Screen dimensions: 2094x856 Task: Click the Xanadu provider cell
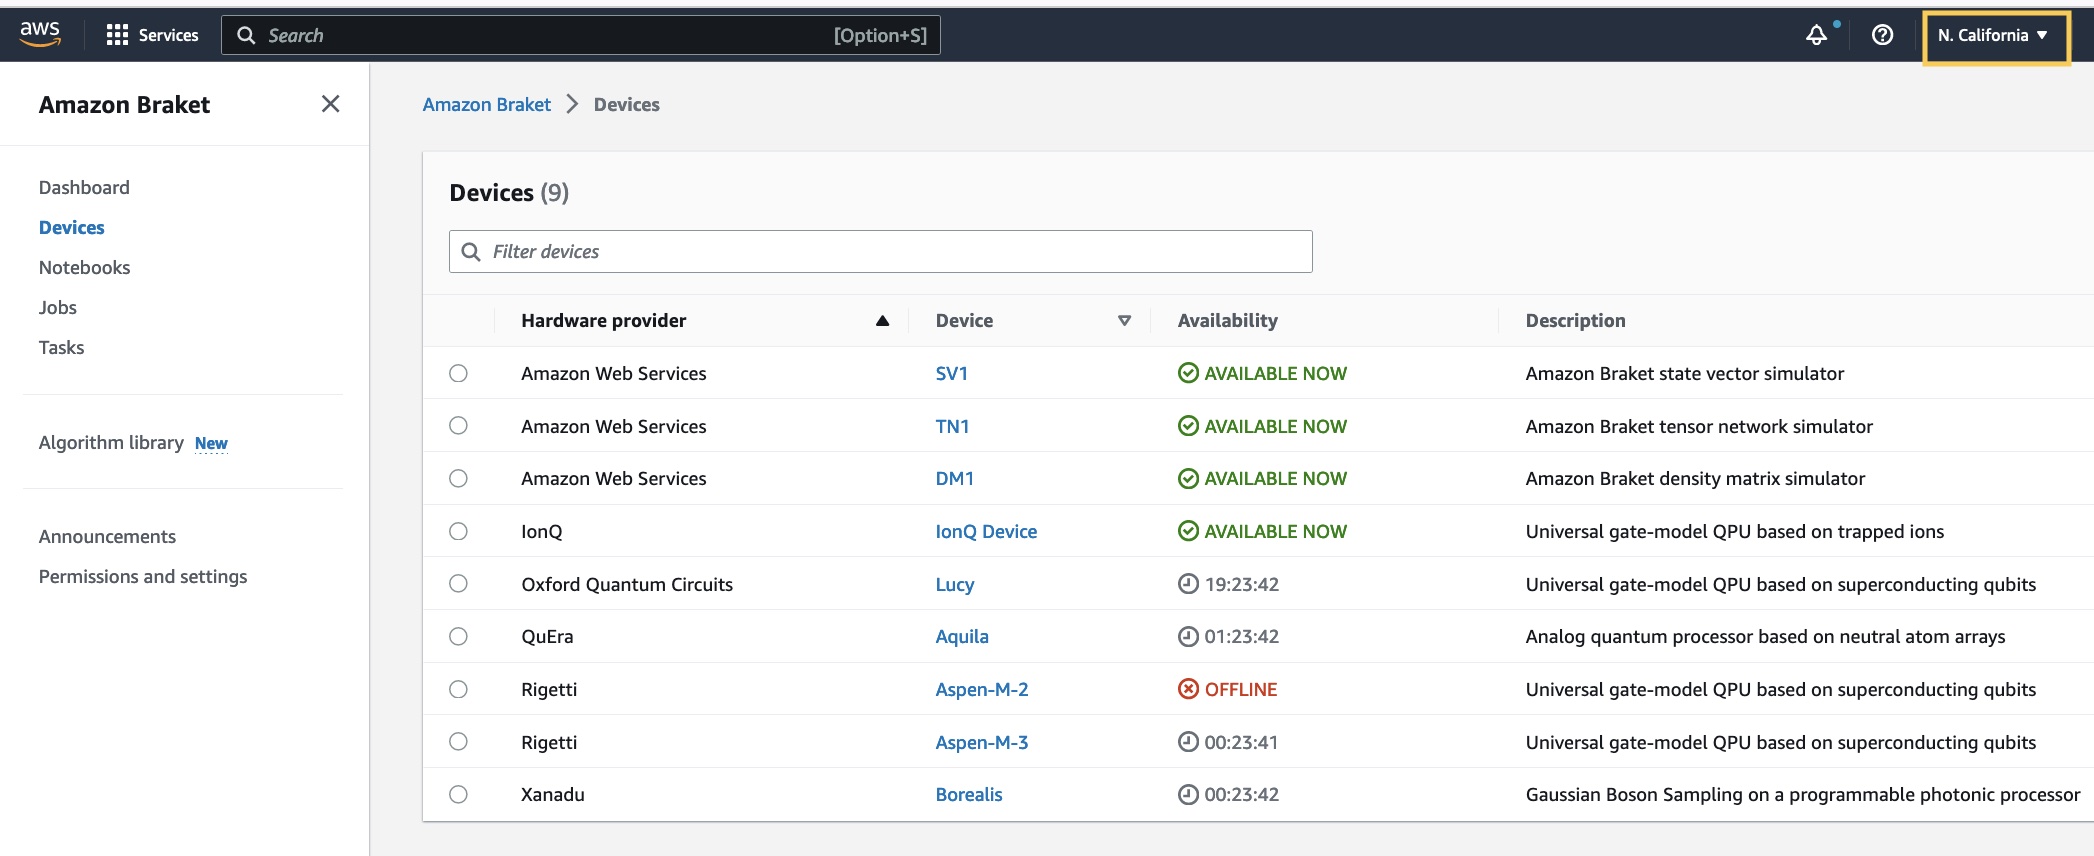(553, 794)
